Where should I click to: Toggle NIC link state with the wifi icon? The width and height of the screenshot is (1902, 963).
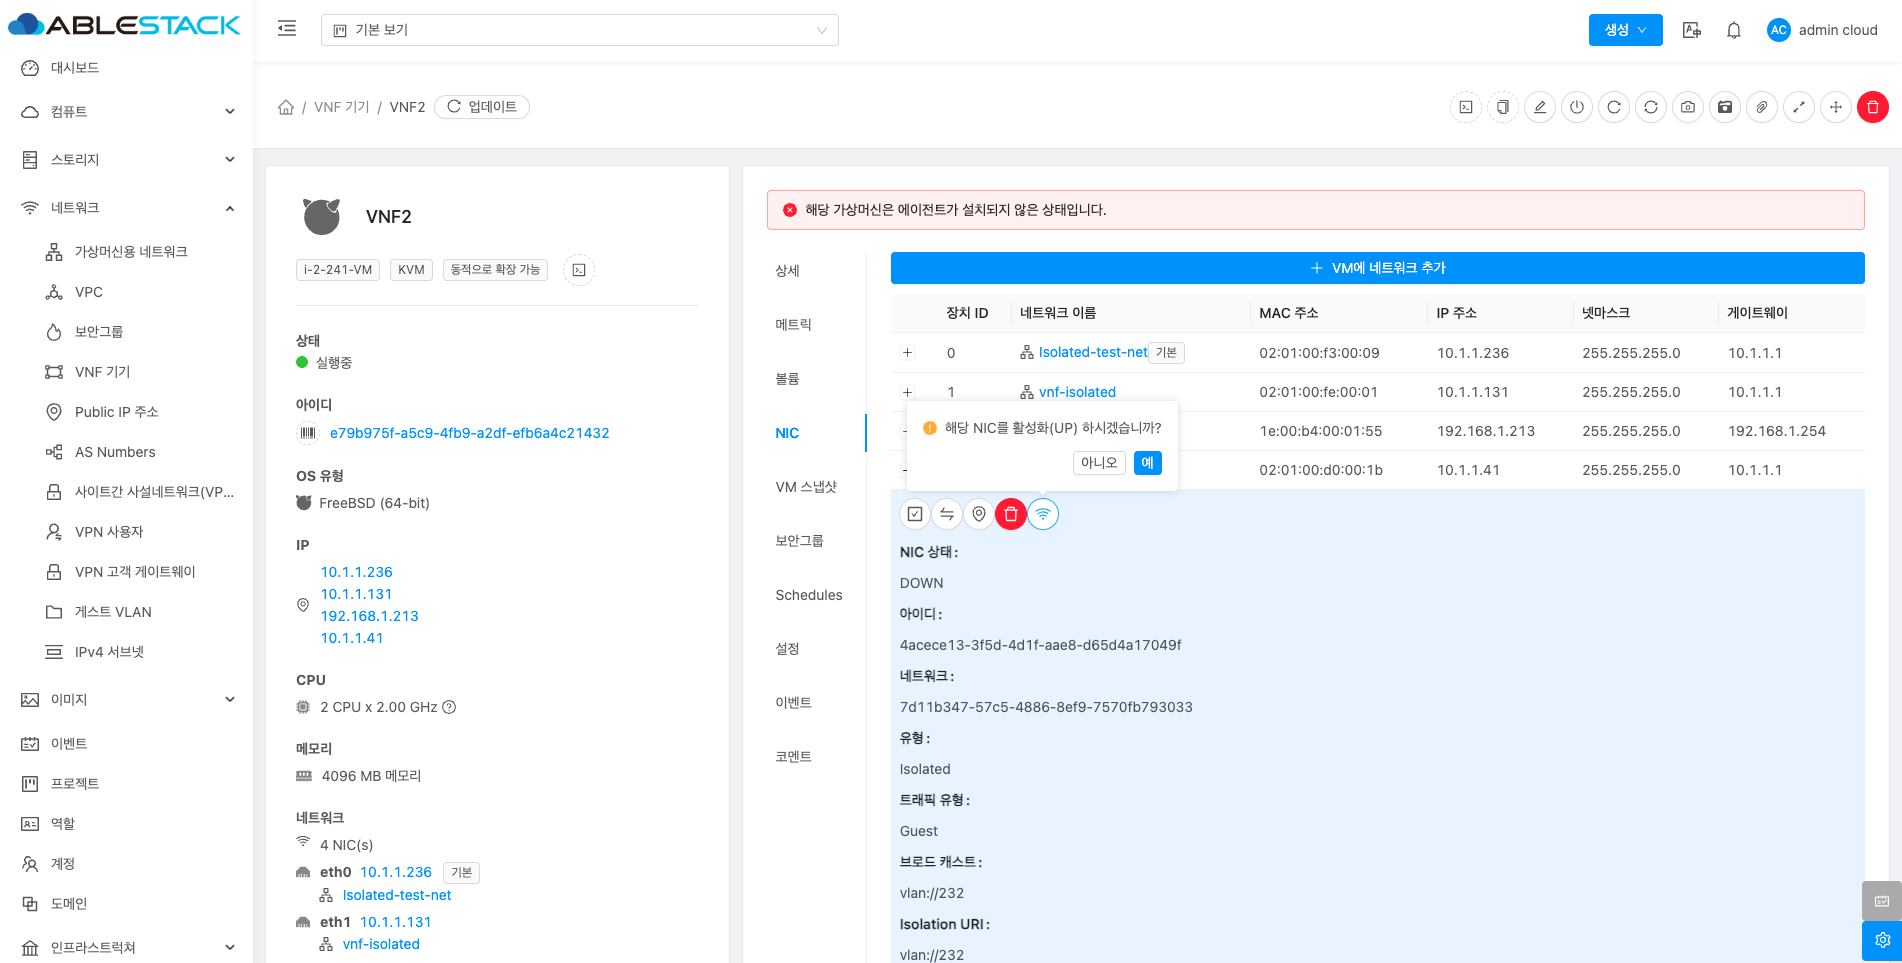coord(1043,514)
